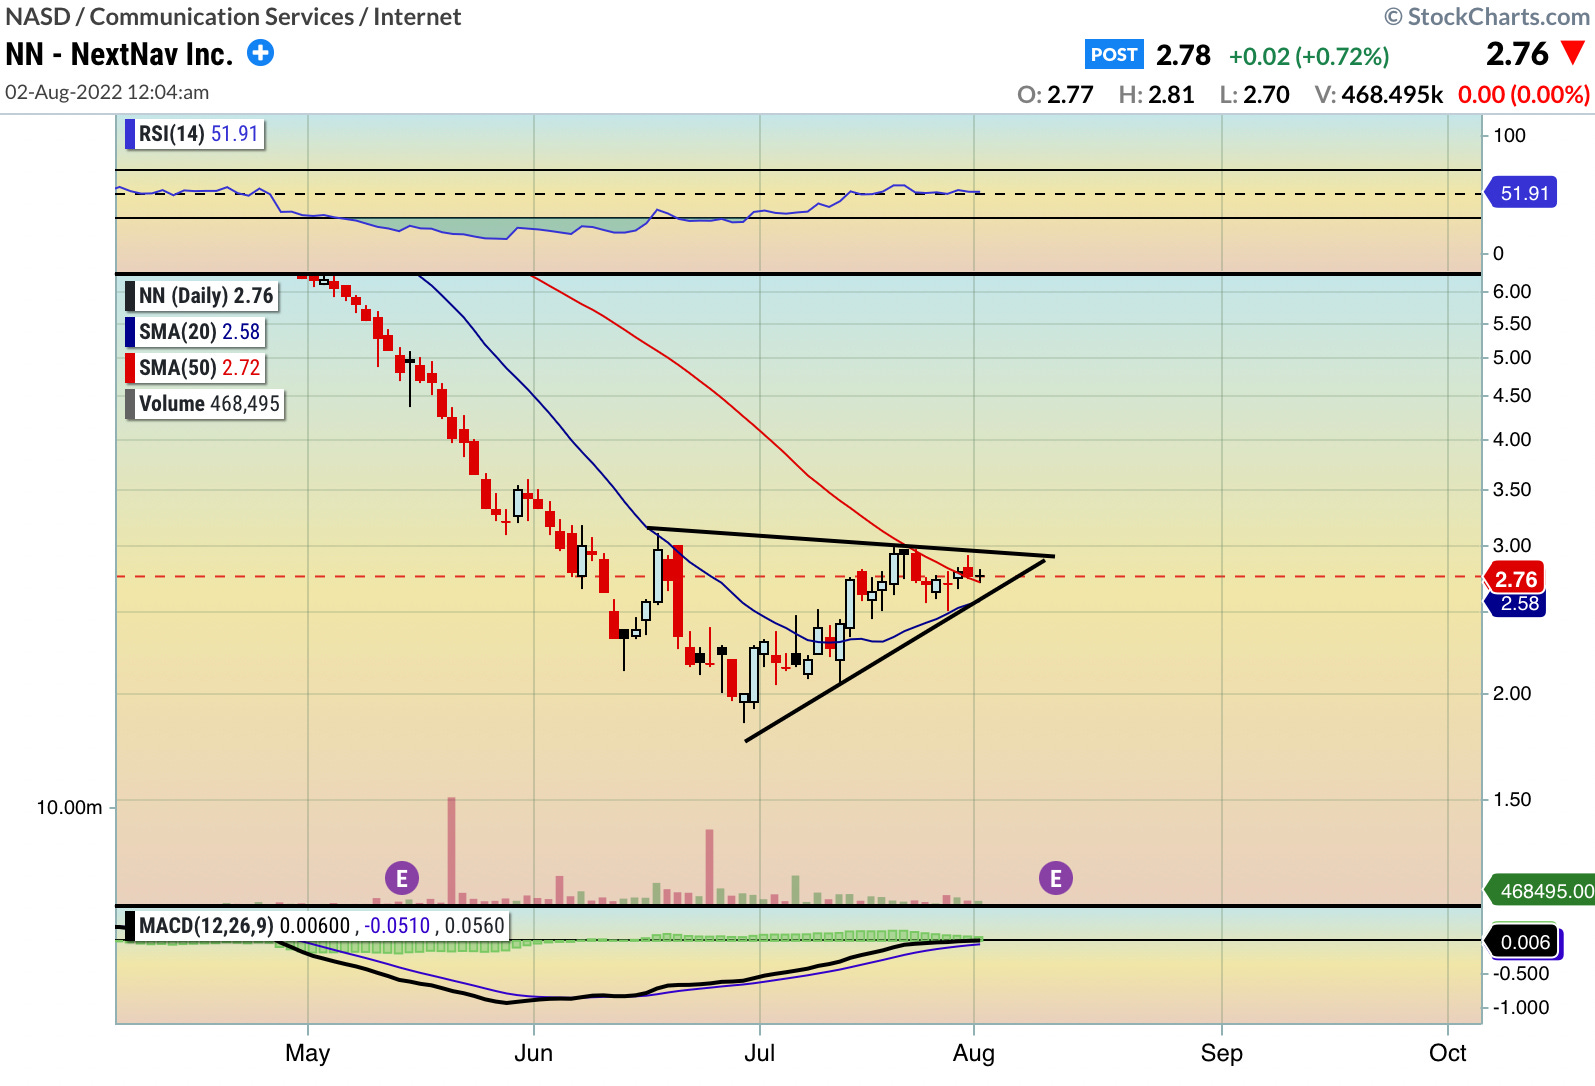
Task: Click the Volume 468,495 legend label
Action: [205, 404]
